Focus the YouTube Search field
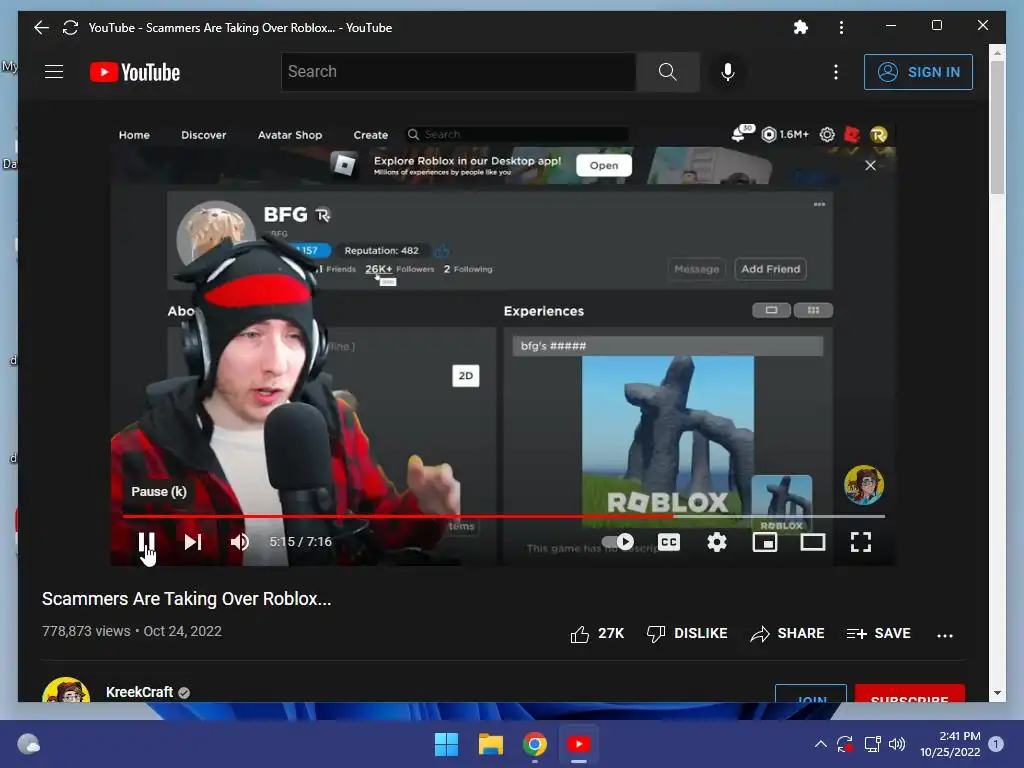The height and width of the screenshot is (768, 1024). coord(458,72)
